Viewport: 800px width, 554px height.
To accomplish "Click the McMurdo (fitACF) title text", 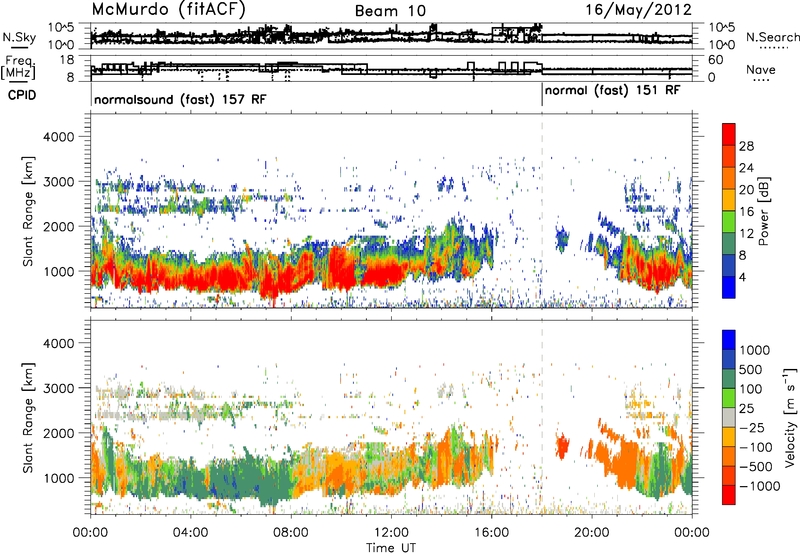I will [x=168, y=9].
